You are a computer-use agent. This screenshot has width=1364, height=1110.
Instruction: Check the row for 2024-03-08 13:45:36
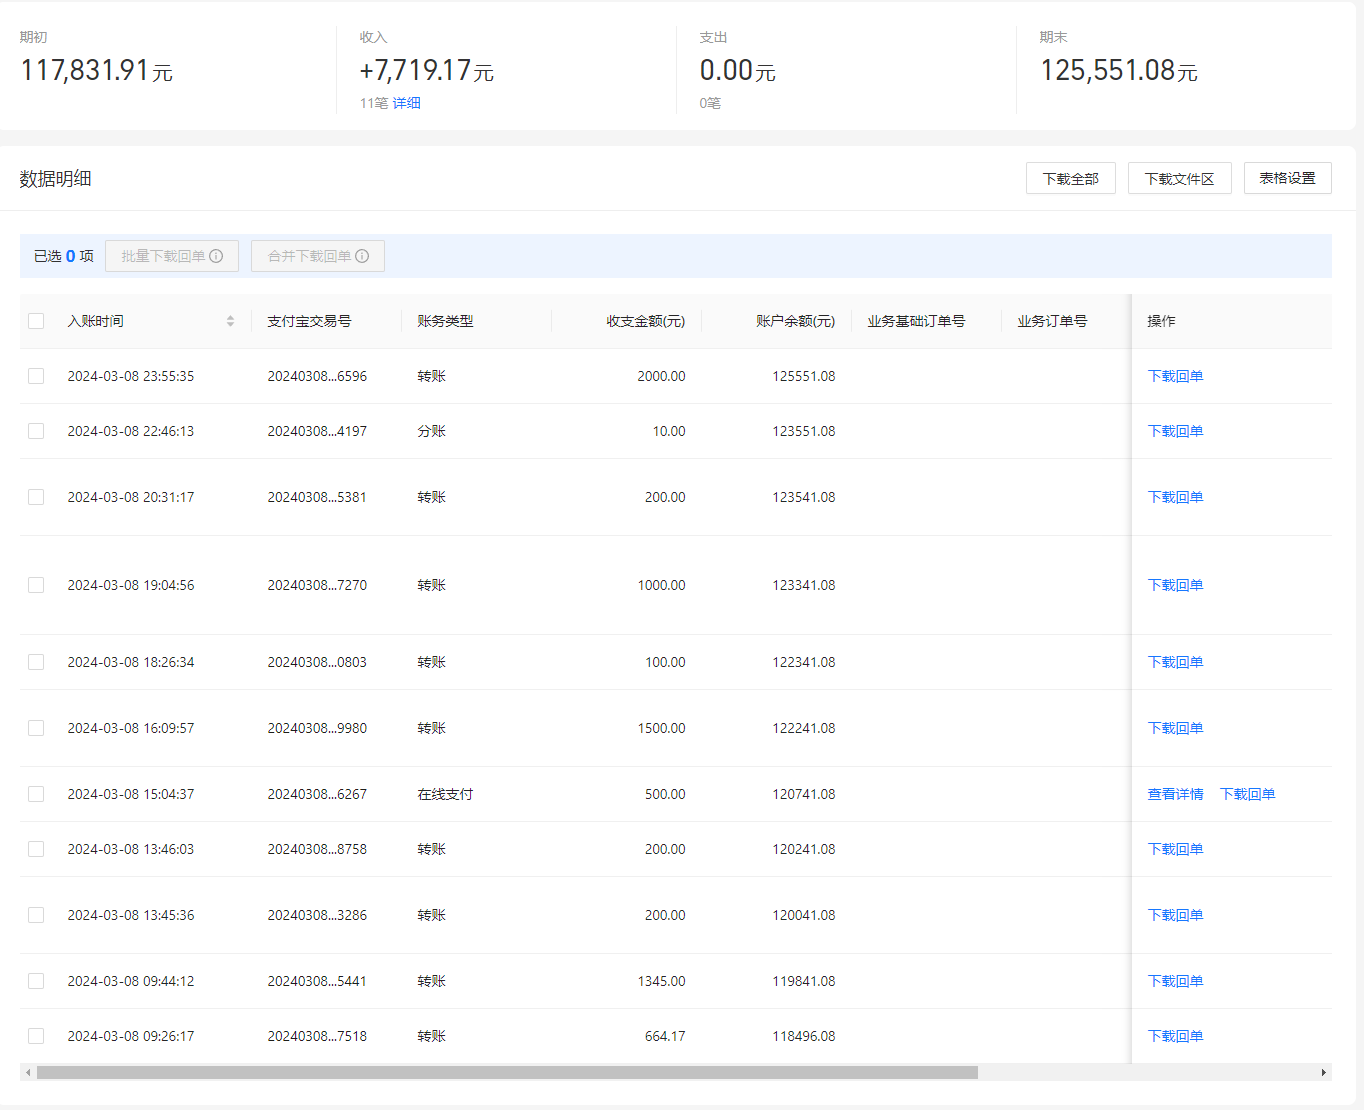pyautogui.click(x=36, y=915)
